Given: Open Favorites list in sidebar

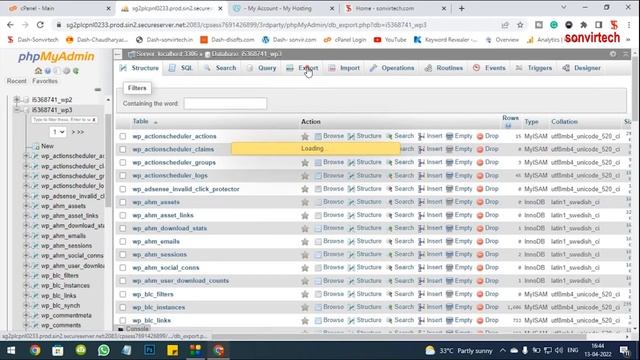Looking at the screenshot, I should tap(45, 81).
